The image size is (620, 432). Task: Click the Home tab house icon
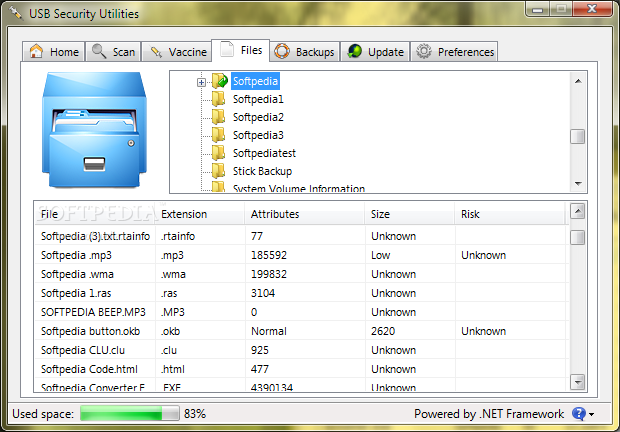pos(36,51)
